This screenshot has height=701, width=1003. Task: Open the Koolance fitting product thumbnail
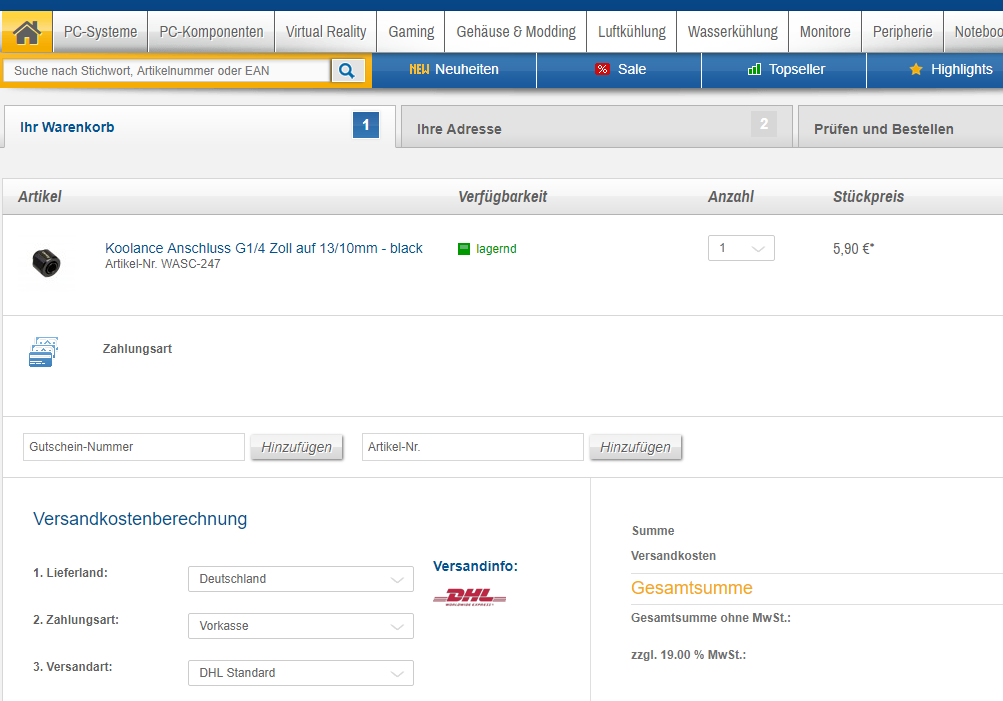click(46, 263)
